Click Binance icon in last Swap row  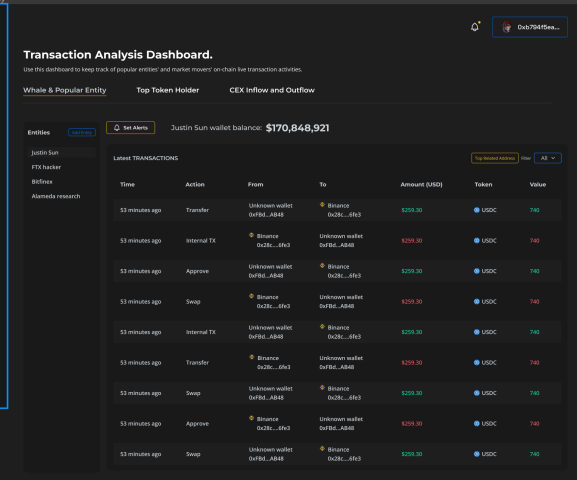(322, 449)
